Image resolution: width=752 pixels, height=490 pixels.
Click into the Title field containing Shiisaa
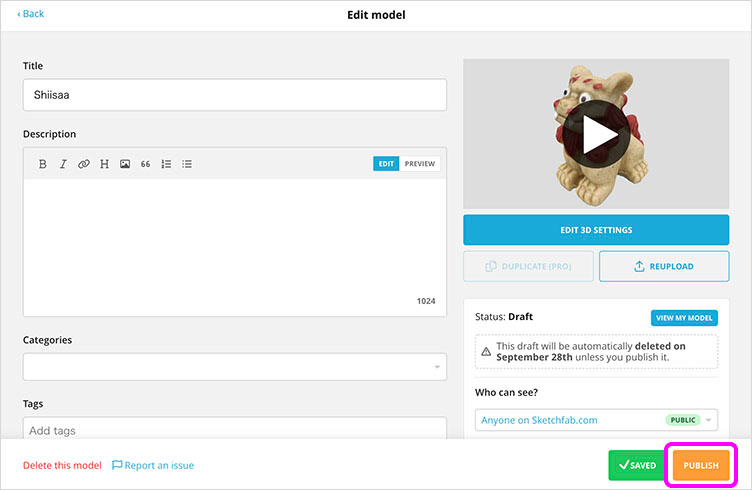click(235, 95)
